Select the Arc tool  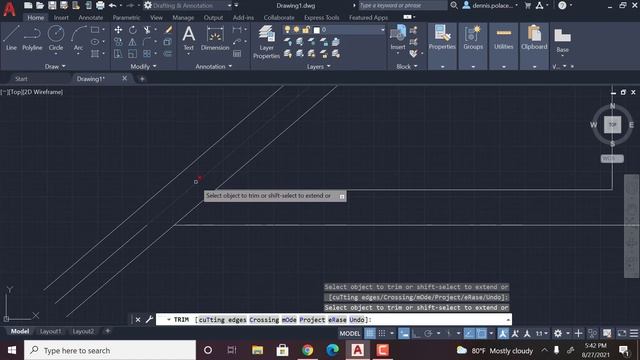tap(78, 38)
